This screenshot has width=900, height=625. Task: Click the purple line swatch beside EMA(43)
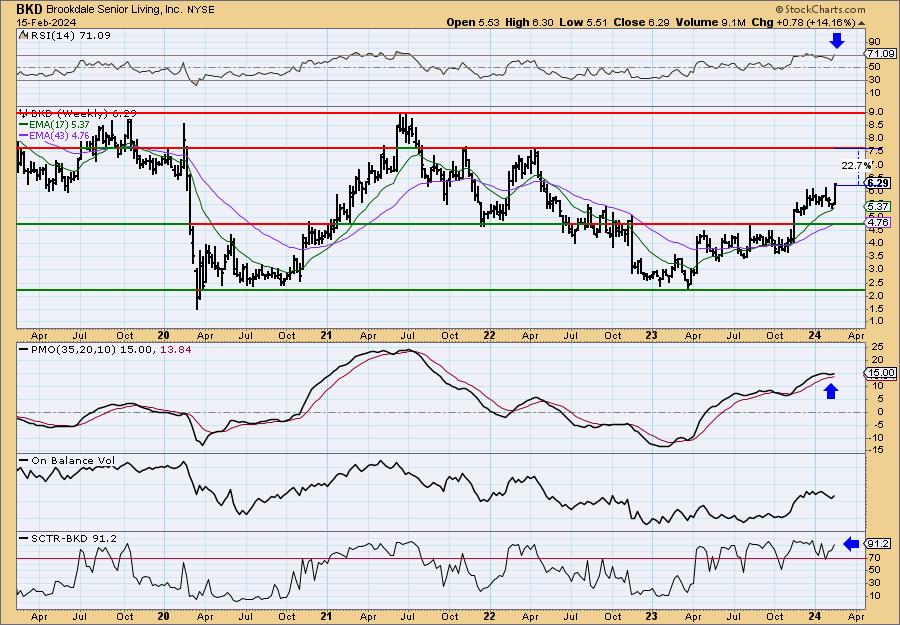24,135
